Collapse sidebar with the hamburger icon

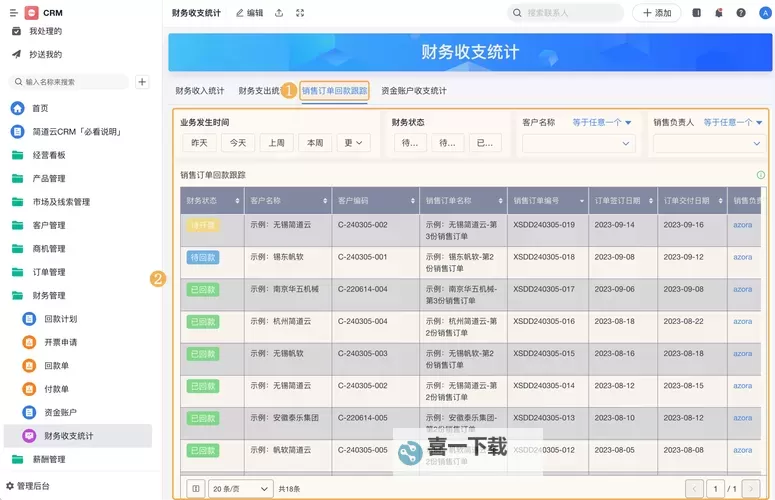[13, 13]
